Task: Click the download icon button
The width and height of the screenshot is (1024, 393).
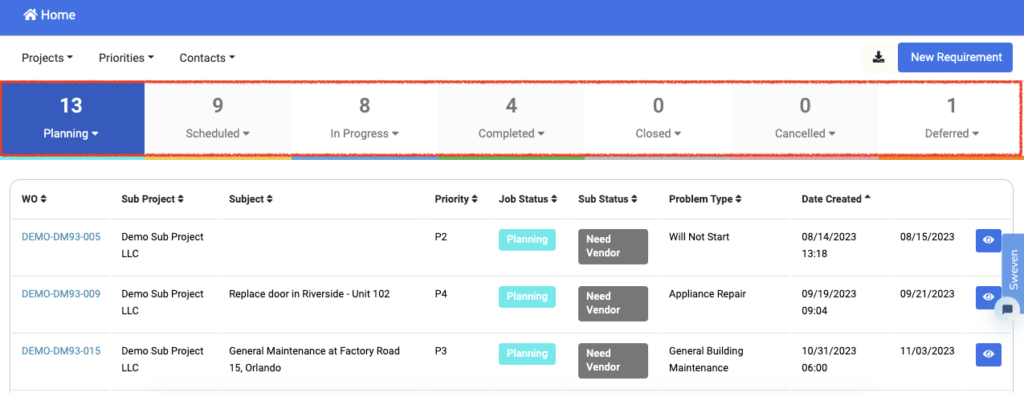Action: pyautogui.click(x=878, y=57)
